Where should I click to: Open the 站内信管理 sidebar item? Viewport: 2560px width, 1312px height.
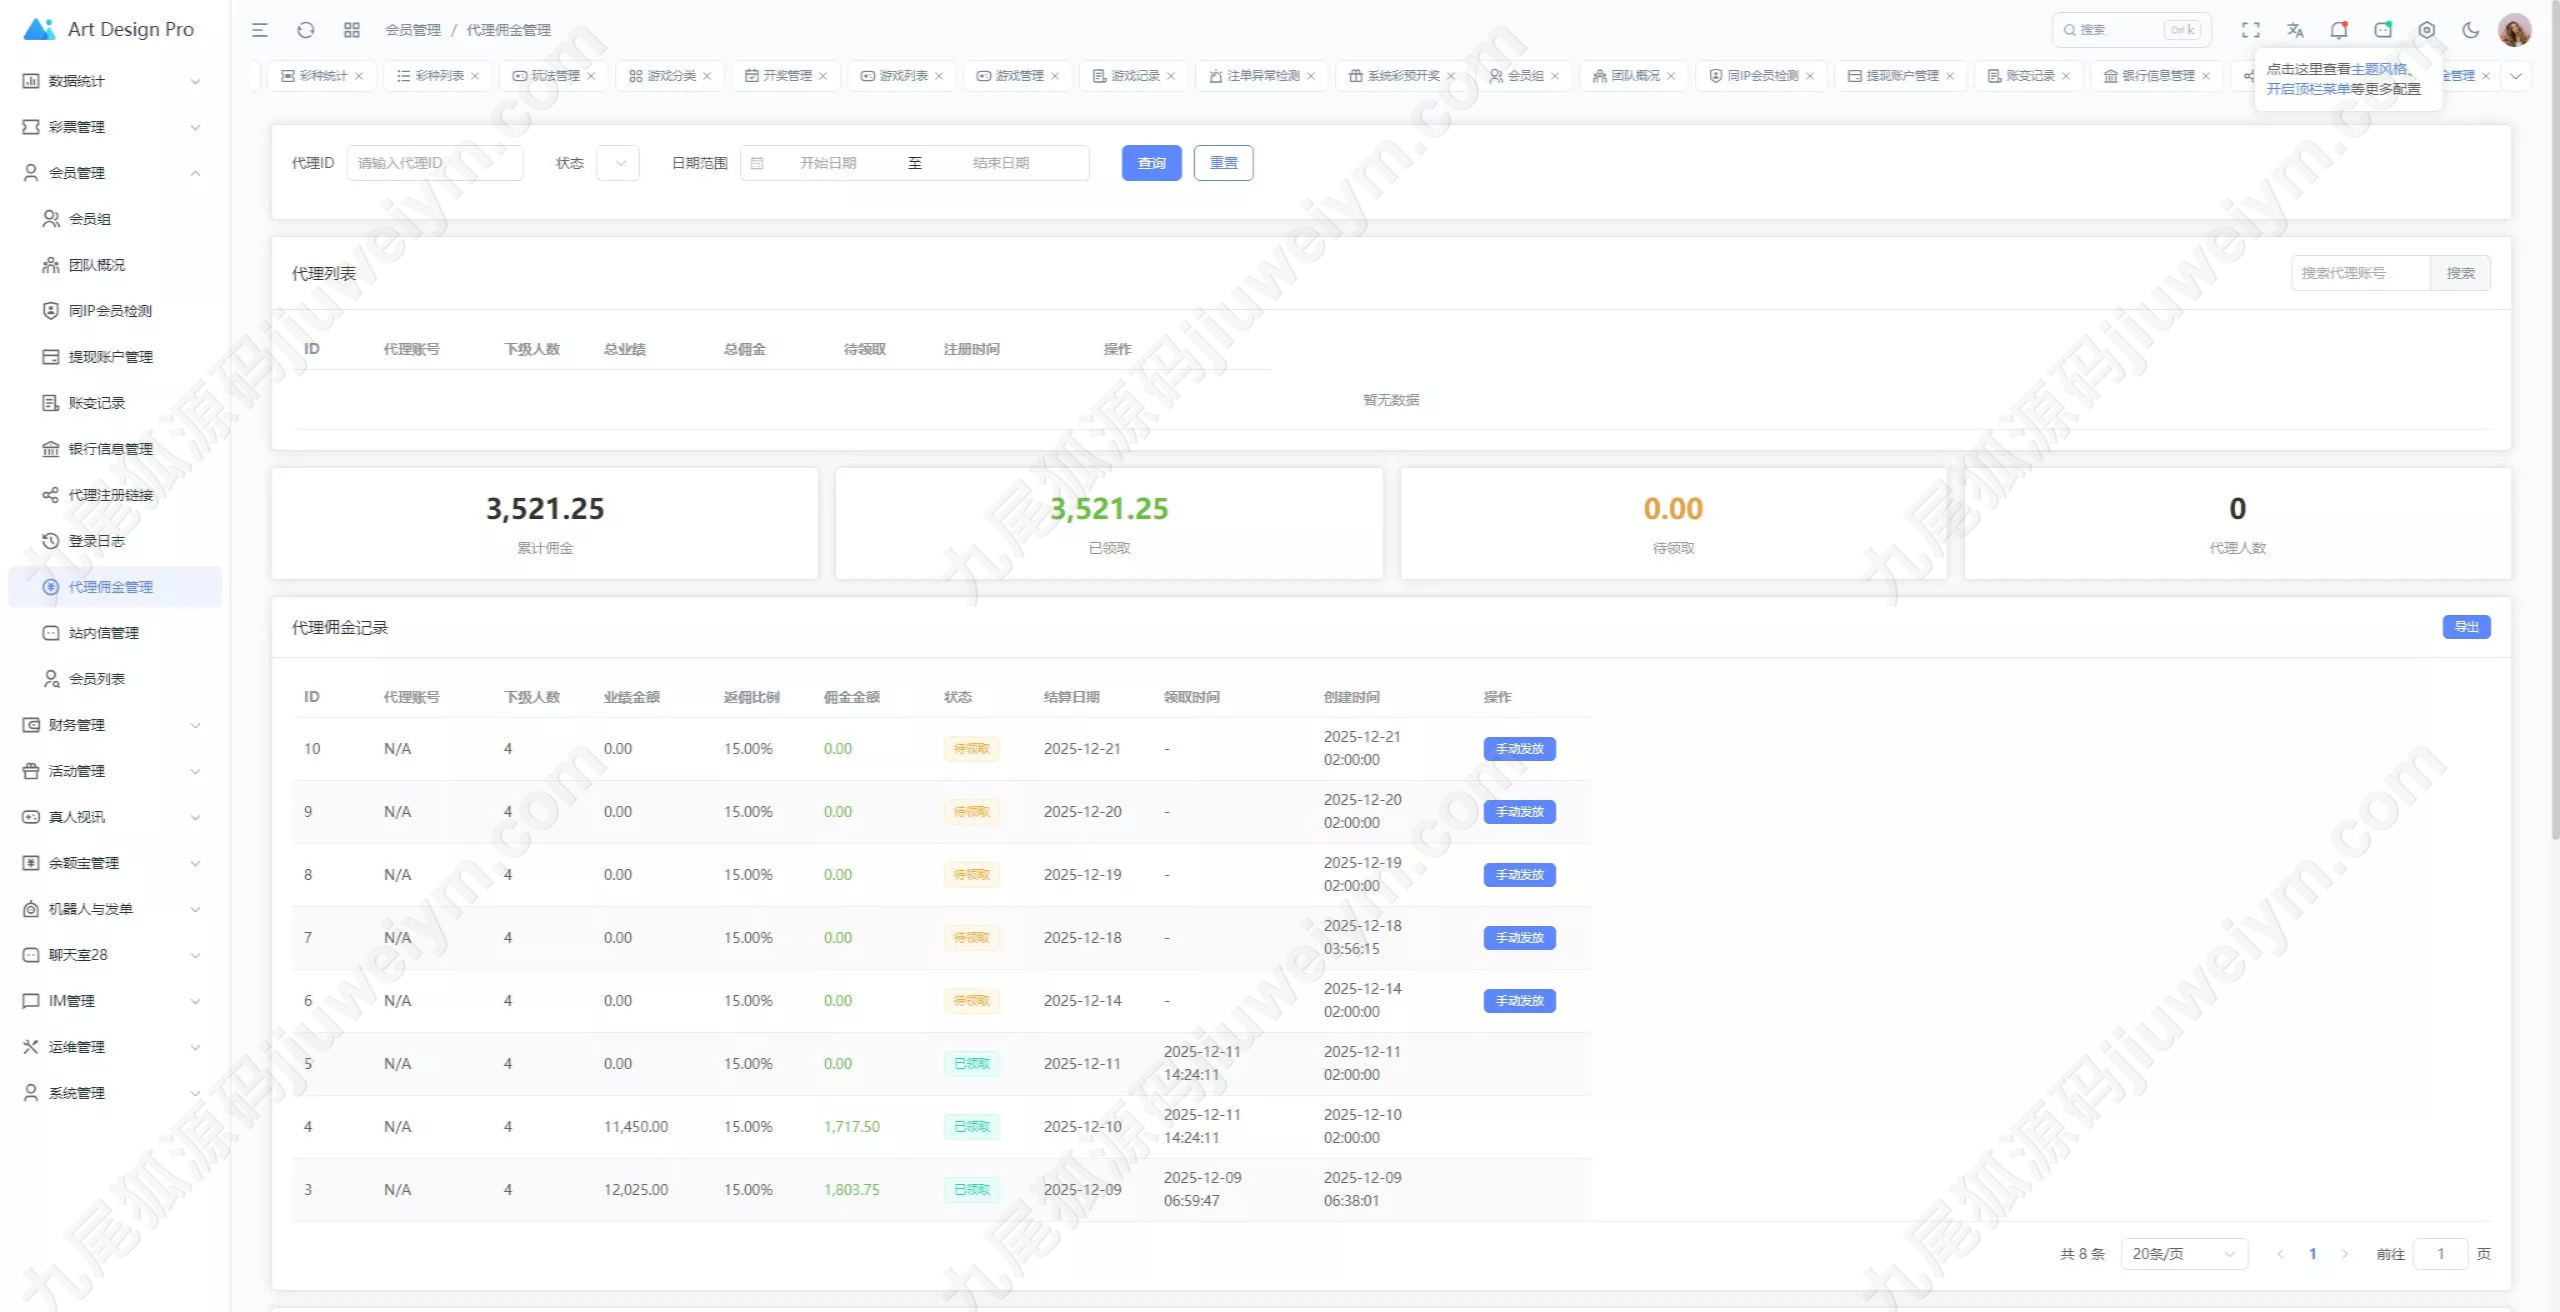point(104,633)
